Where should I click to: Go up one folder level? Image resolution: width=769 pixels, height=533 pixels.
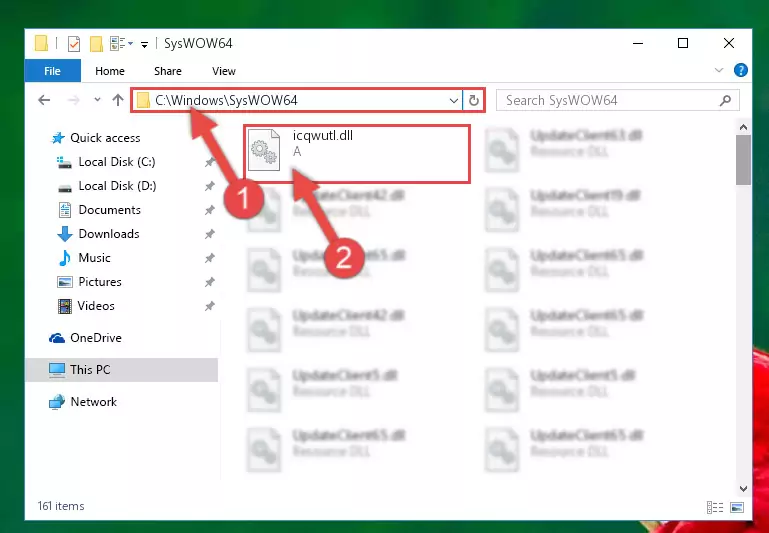click(118, 100)
